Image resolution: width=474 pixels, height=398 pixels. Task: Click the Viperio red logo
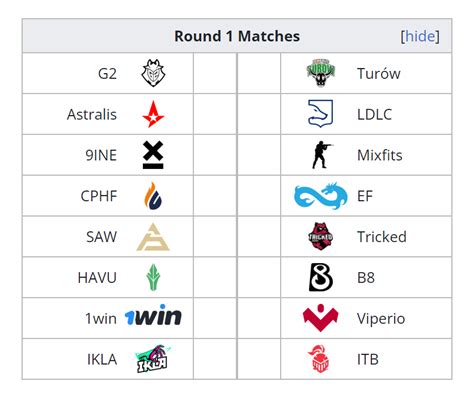pyautogui.click(x=320, y=318)
